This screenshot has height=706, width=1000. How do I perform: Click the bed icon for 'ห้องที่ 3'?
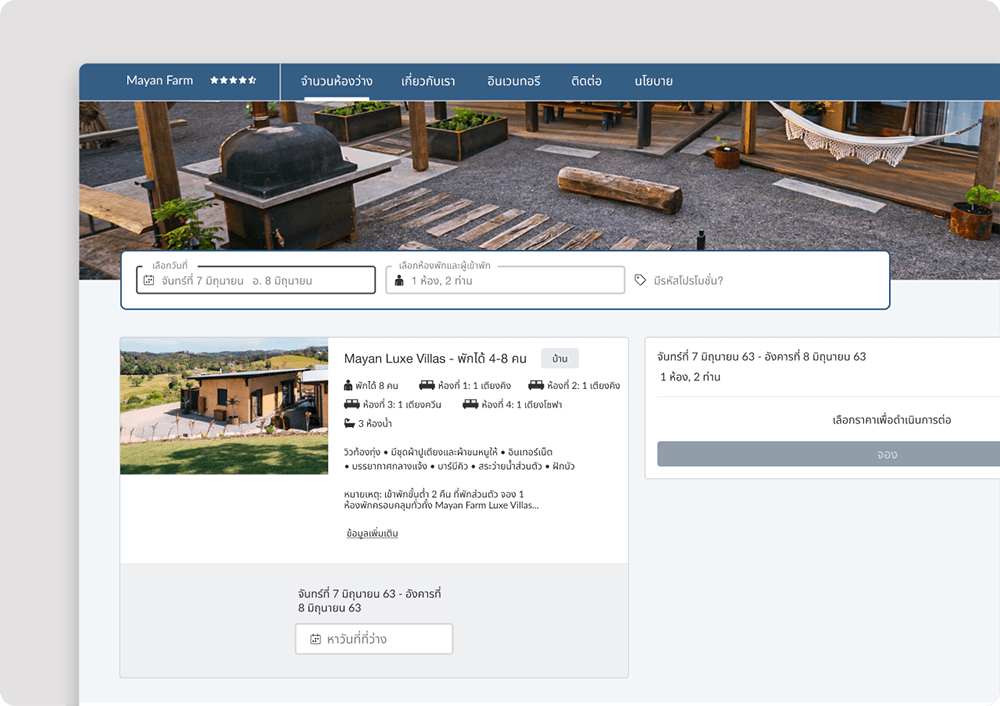(x=351, y=405)
